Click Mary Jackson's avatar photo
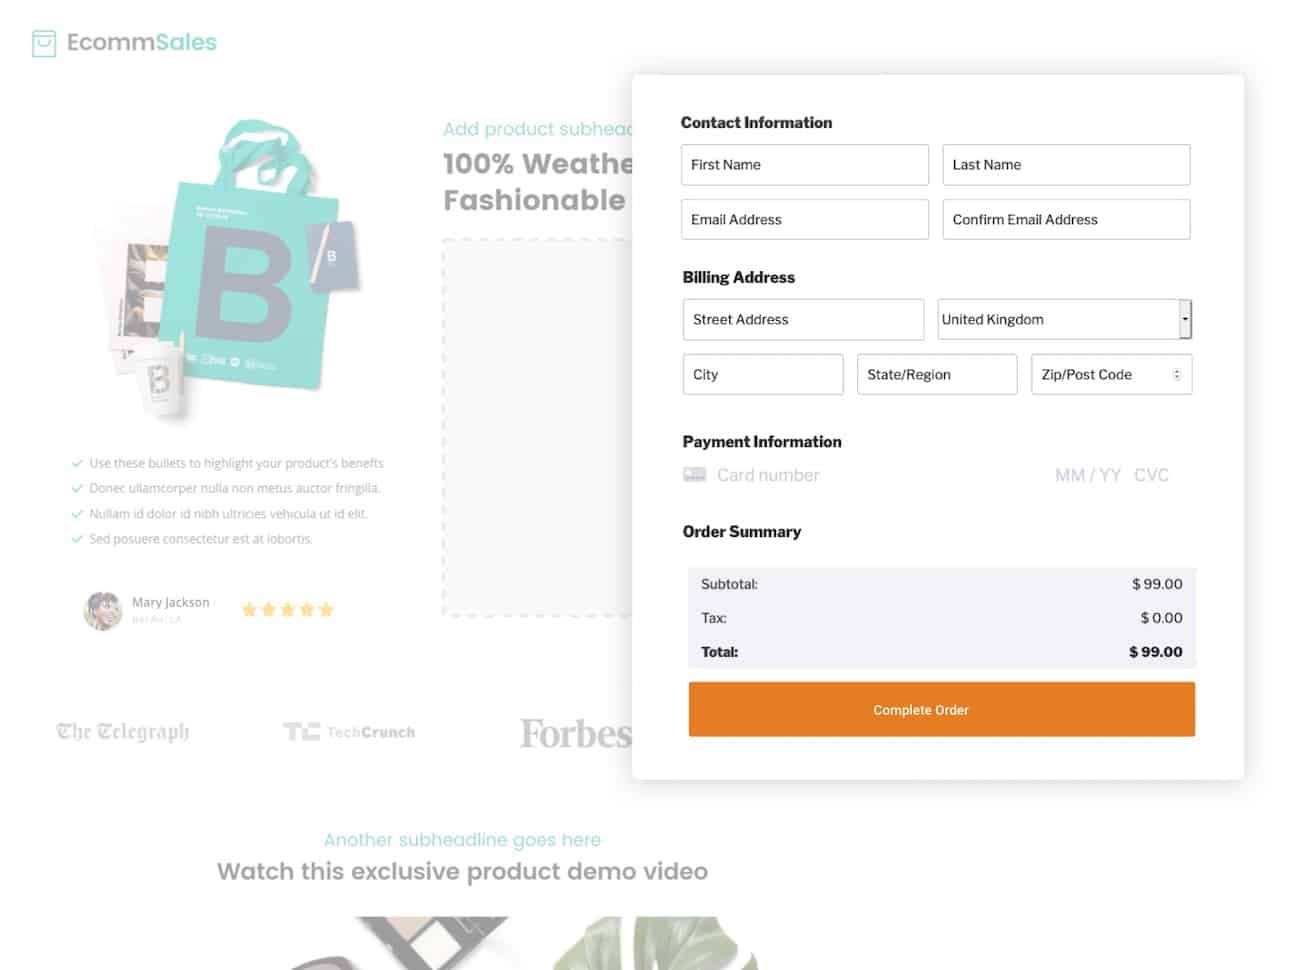 click(x=102, y=610)
